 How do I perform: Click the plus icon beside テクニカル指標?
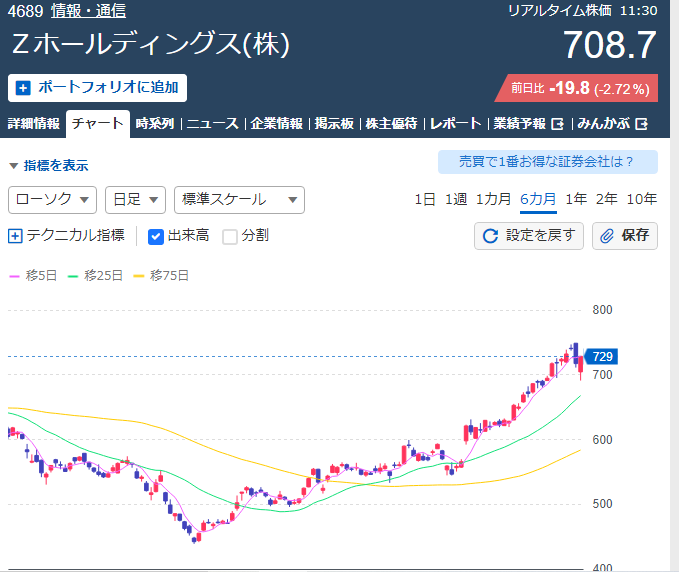[15, 236]
